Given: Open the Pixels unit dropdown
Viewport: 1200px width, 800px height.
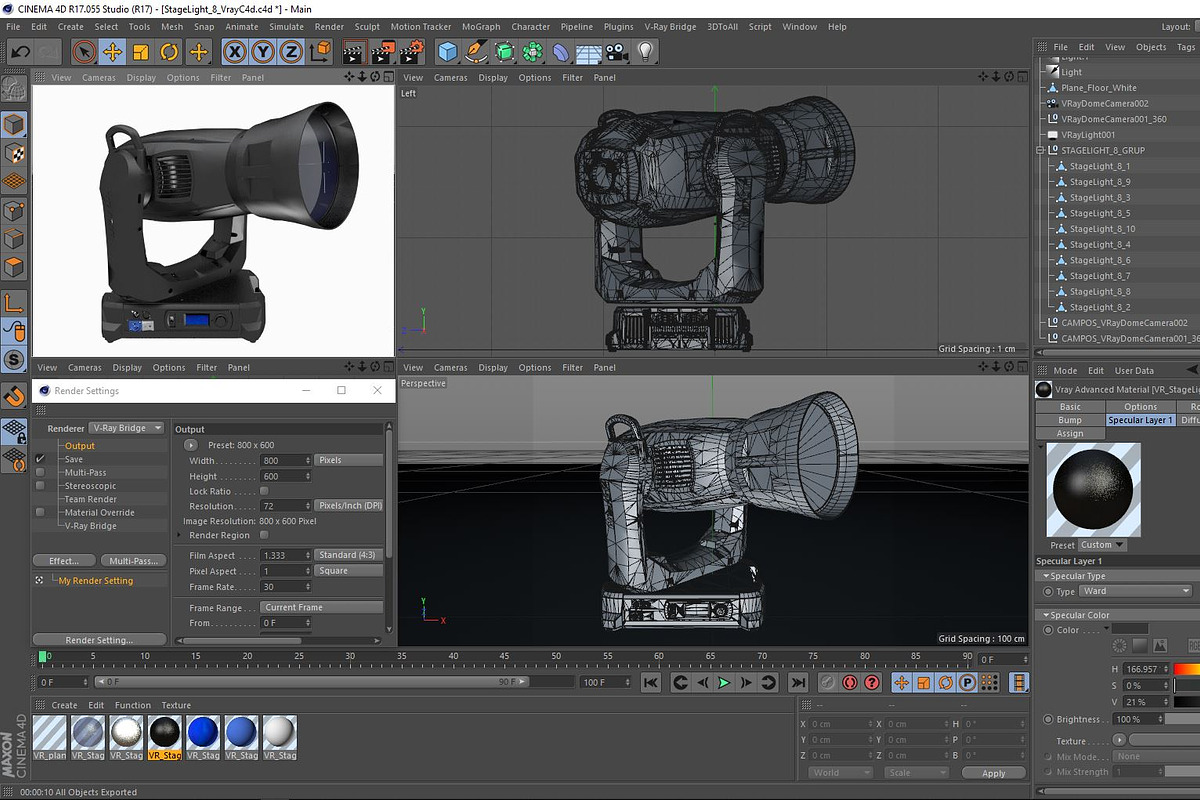Looking at the screenshot, I should (x=349, y=460).
